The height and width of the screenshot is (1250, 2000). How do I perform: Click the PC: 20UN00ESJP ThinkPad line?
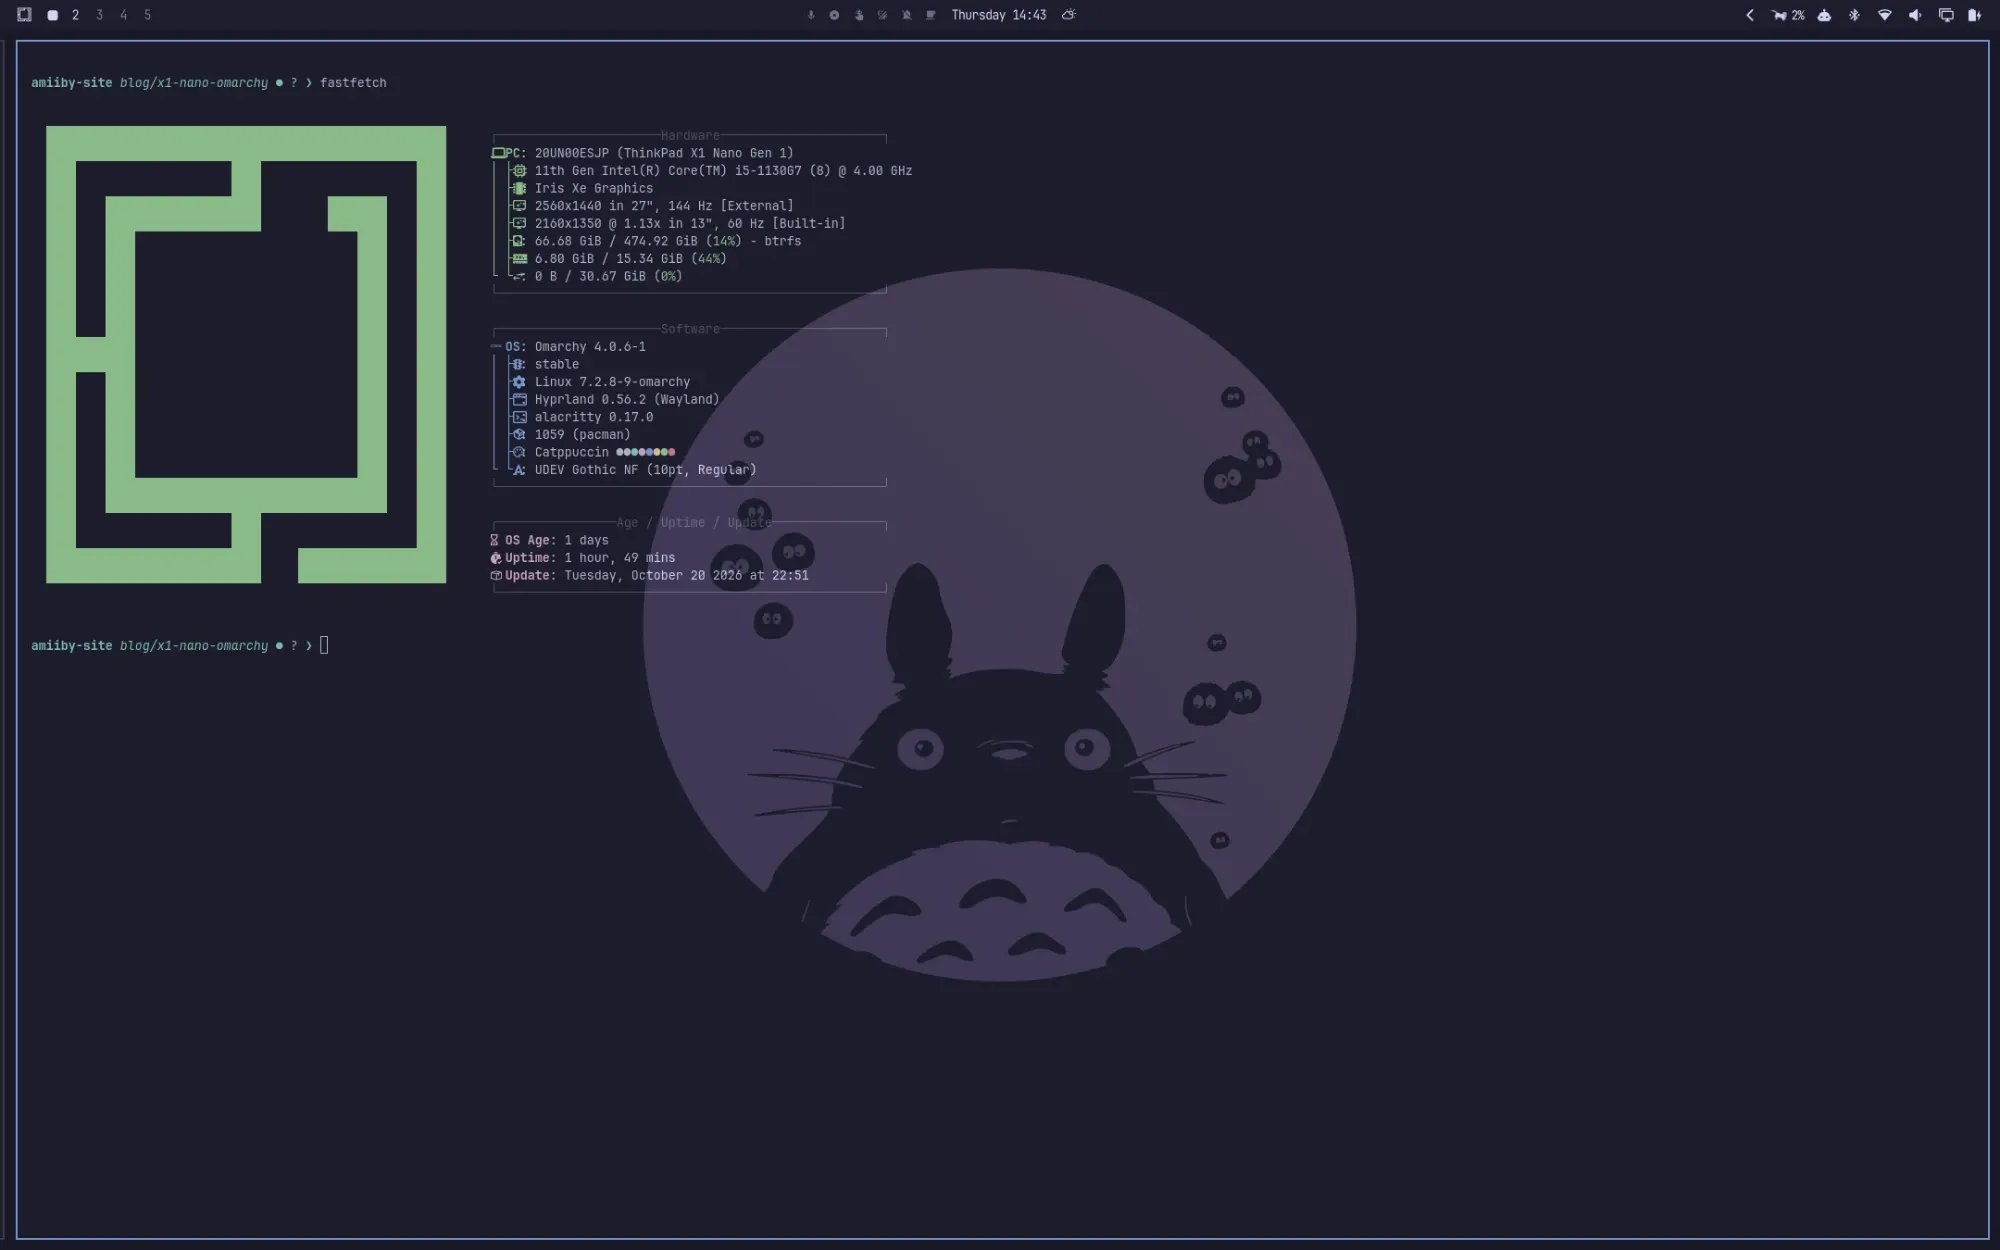coord(643,153)
